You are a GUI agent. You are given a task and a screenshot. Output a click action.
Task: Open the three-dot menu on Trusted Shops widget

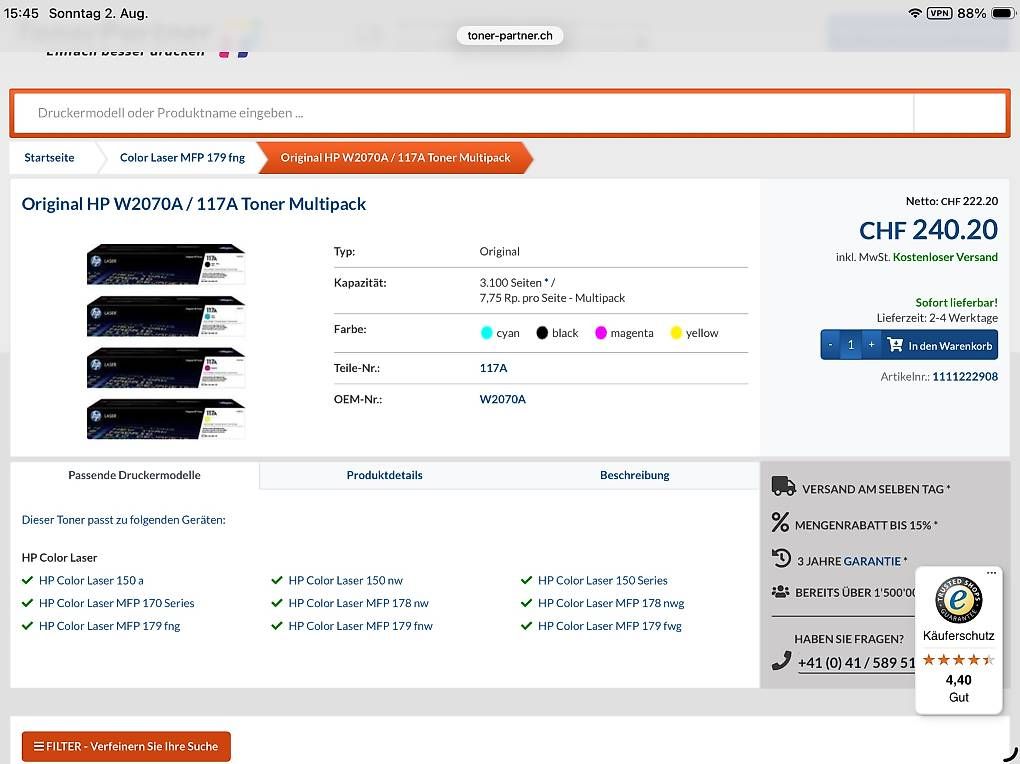[x=991, y=573]
